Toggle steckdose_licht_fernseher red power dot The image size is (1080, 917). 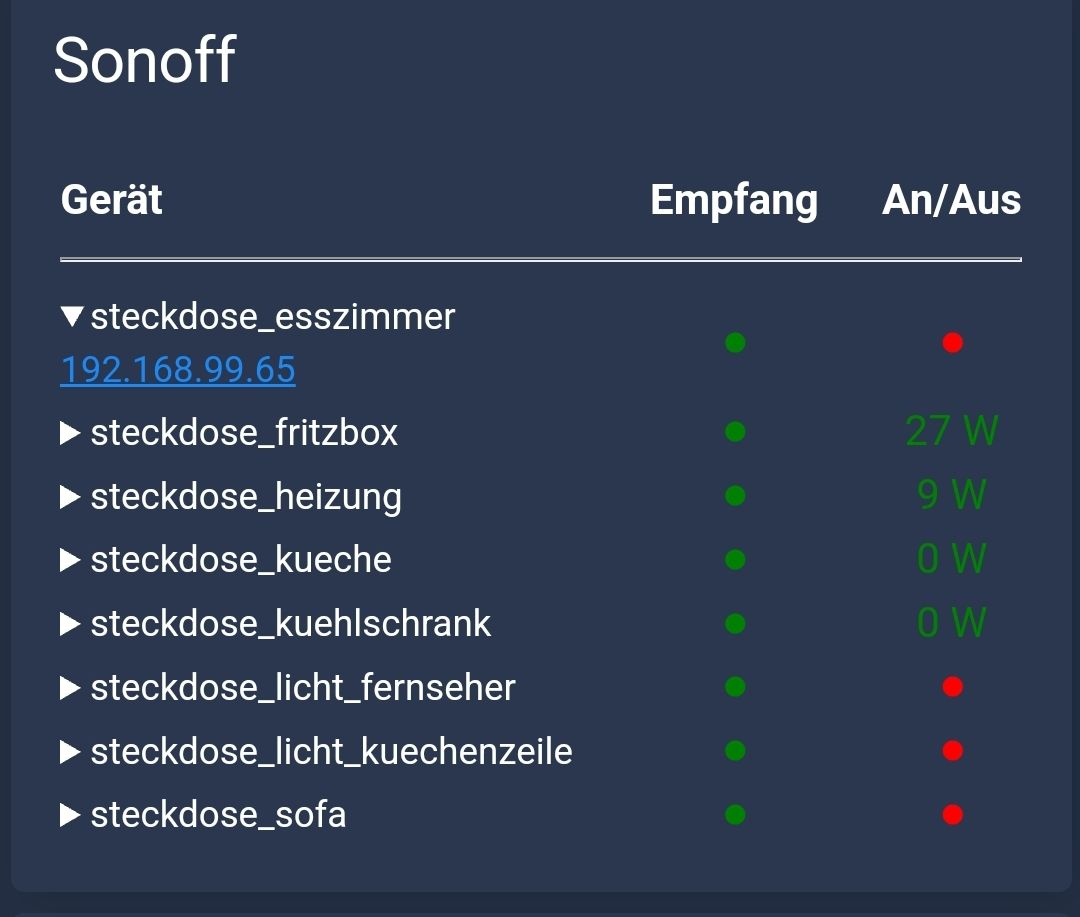point(952,687)
